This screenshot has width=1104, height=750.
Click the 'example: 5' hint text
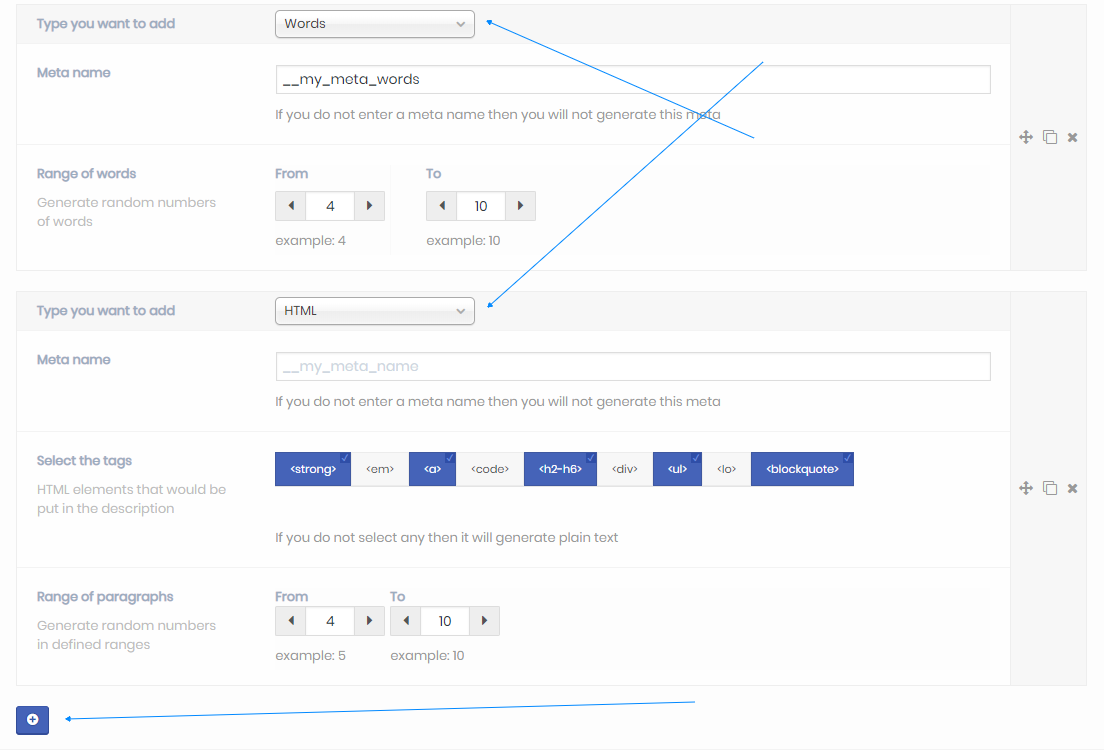click(310, 656)
